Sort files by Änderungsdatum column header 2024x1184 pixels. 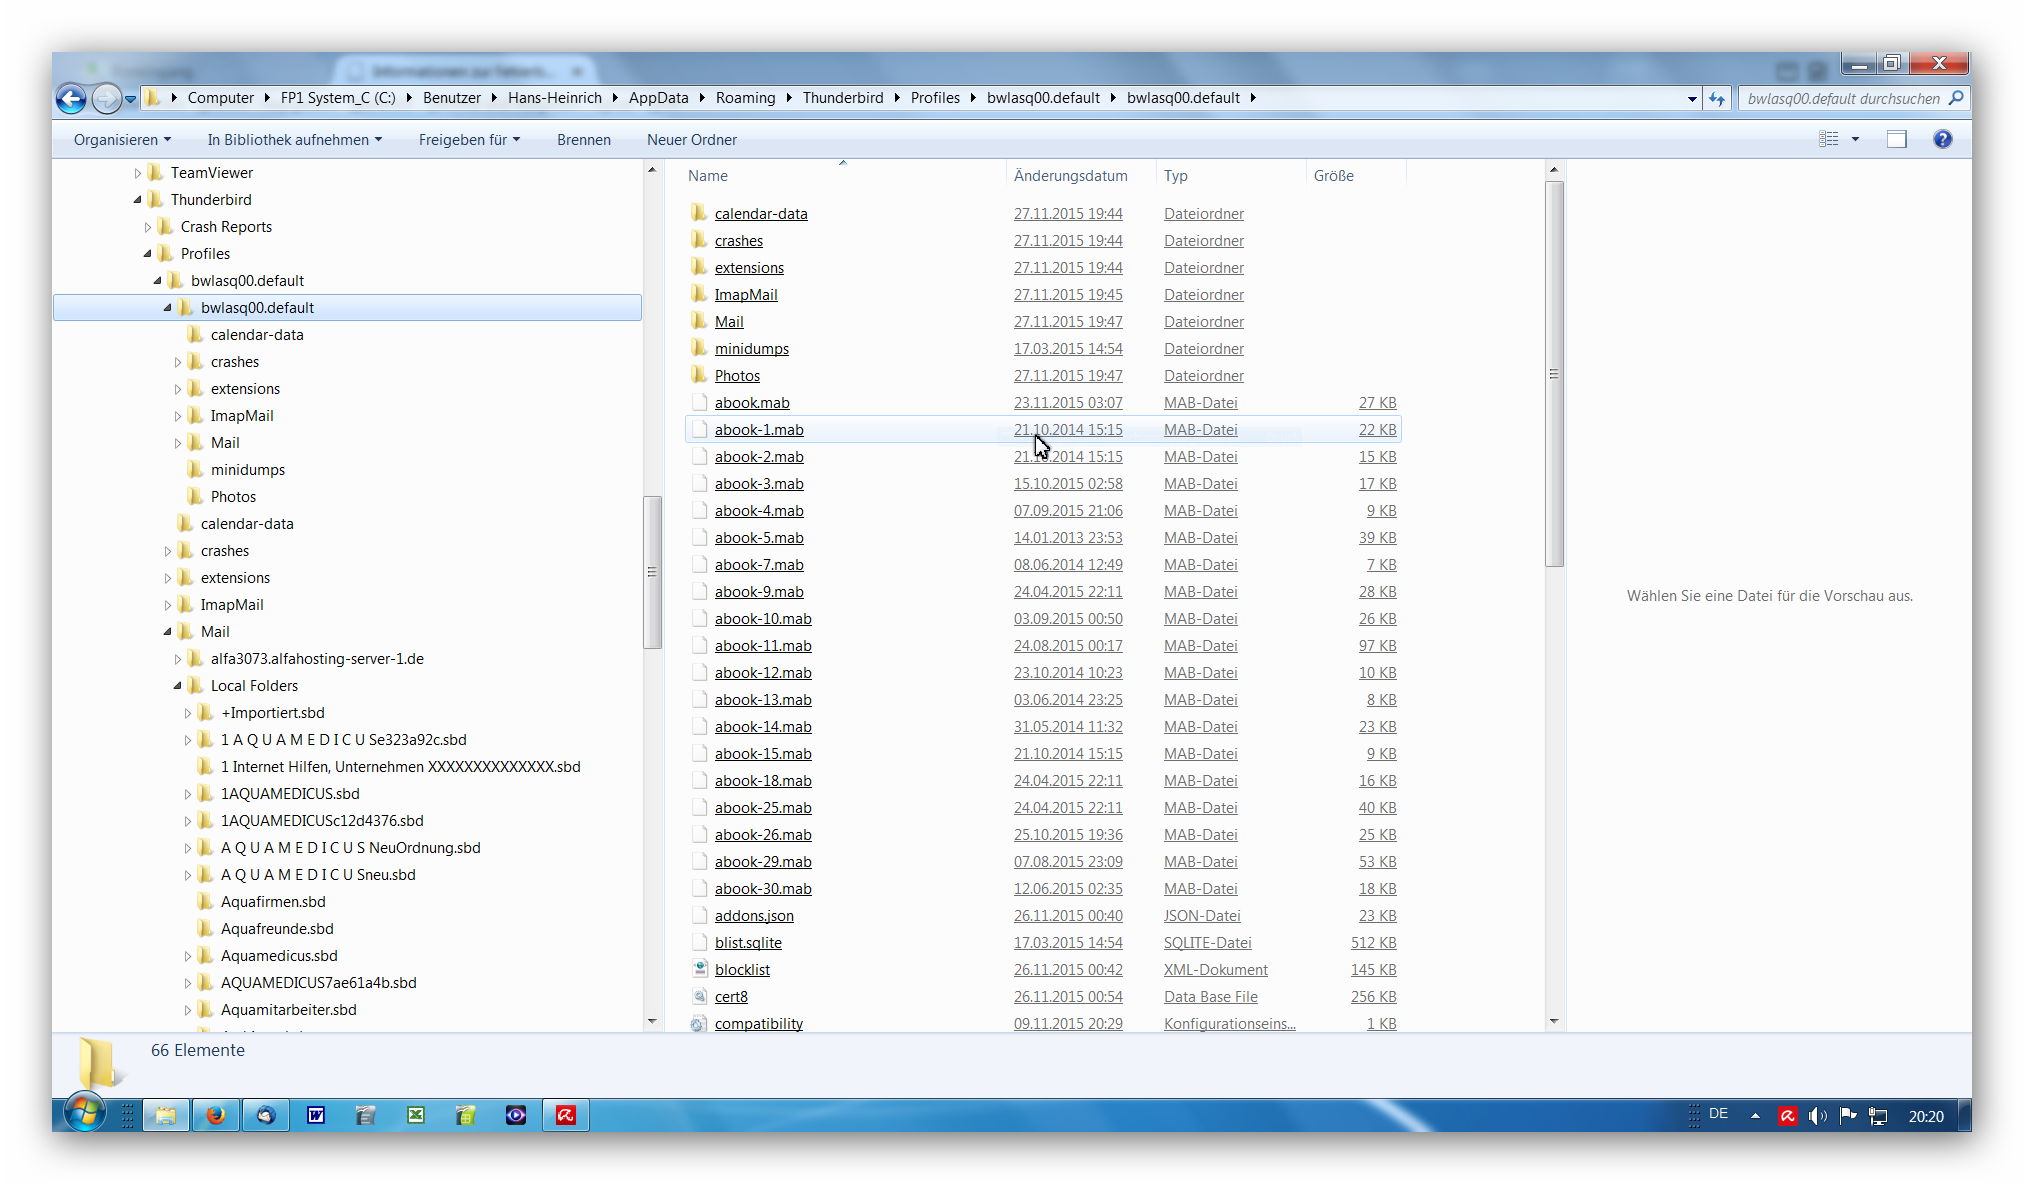pos(1070,176)
